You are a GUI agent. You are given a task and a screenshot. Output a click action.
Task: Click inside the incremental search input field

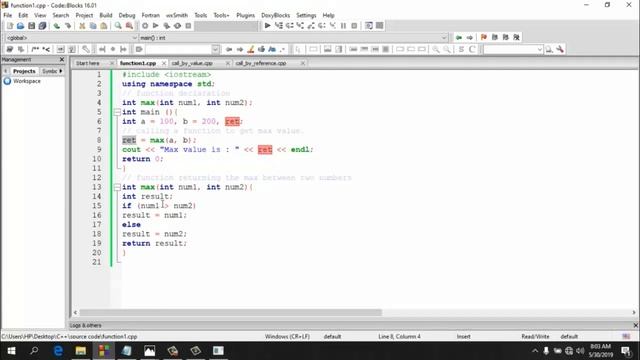[178, 49]
